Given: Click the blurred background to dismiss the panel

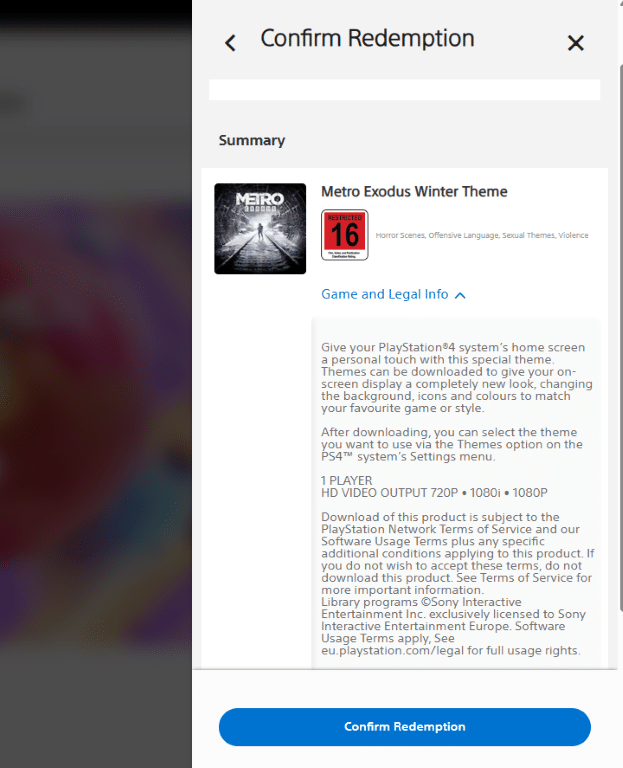Looking at the screenshot, I should click(x=96, y=392).
